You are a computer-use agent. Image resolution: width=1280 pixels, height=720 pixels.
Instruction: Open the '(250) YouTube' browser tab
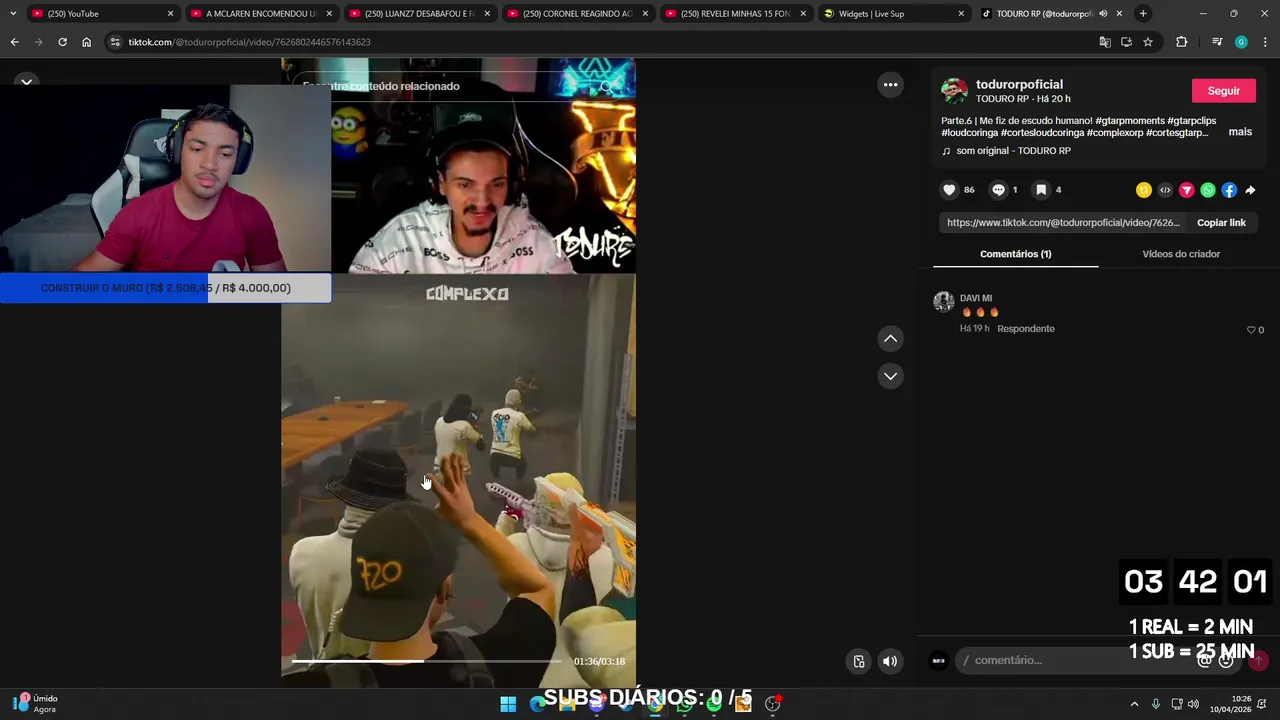[x=101, y=14]
